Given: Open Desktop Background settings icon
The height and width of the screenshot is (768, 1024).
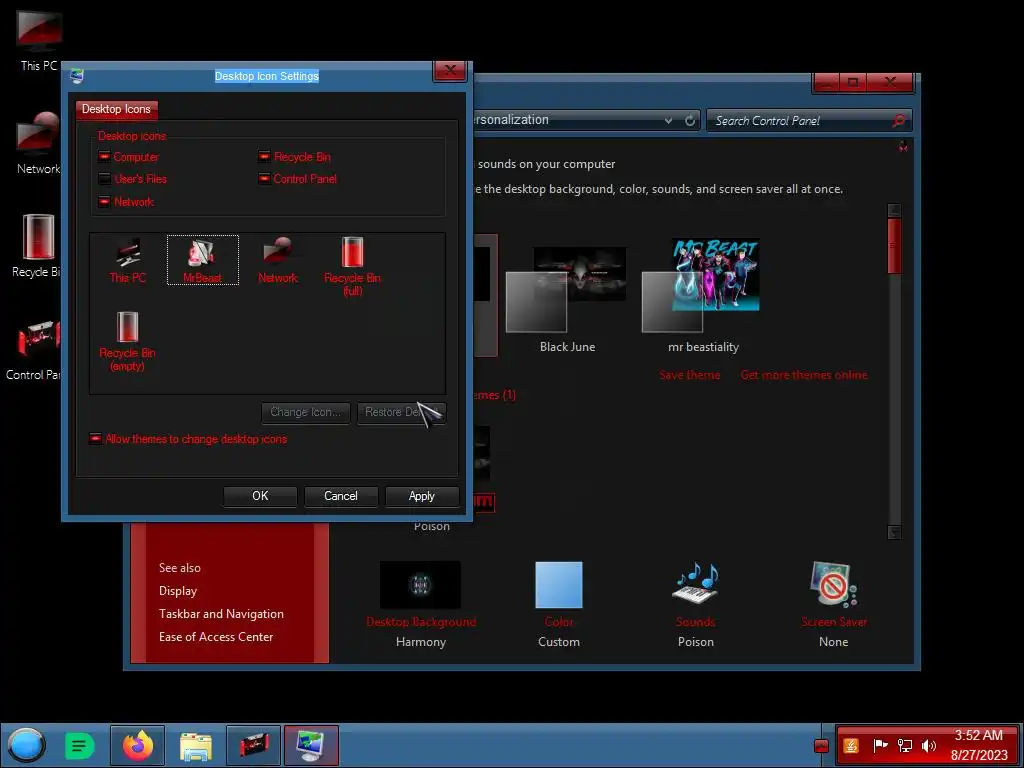Looking at the screenshot, I should click(x=421, y=585).
